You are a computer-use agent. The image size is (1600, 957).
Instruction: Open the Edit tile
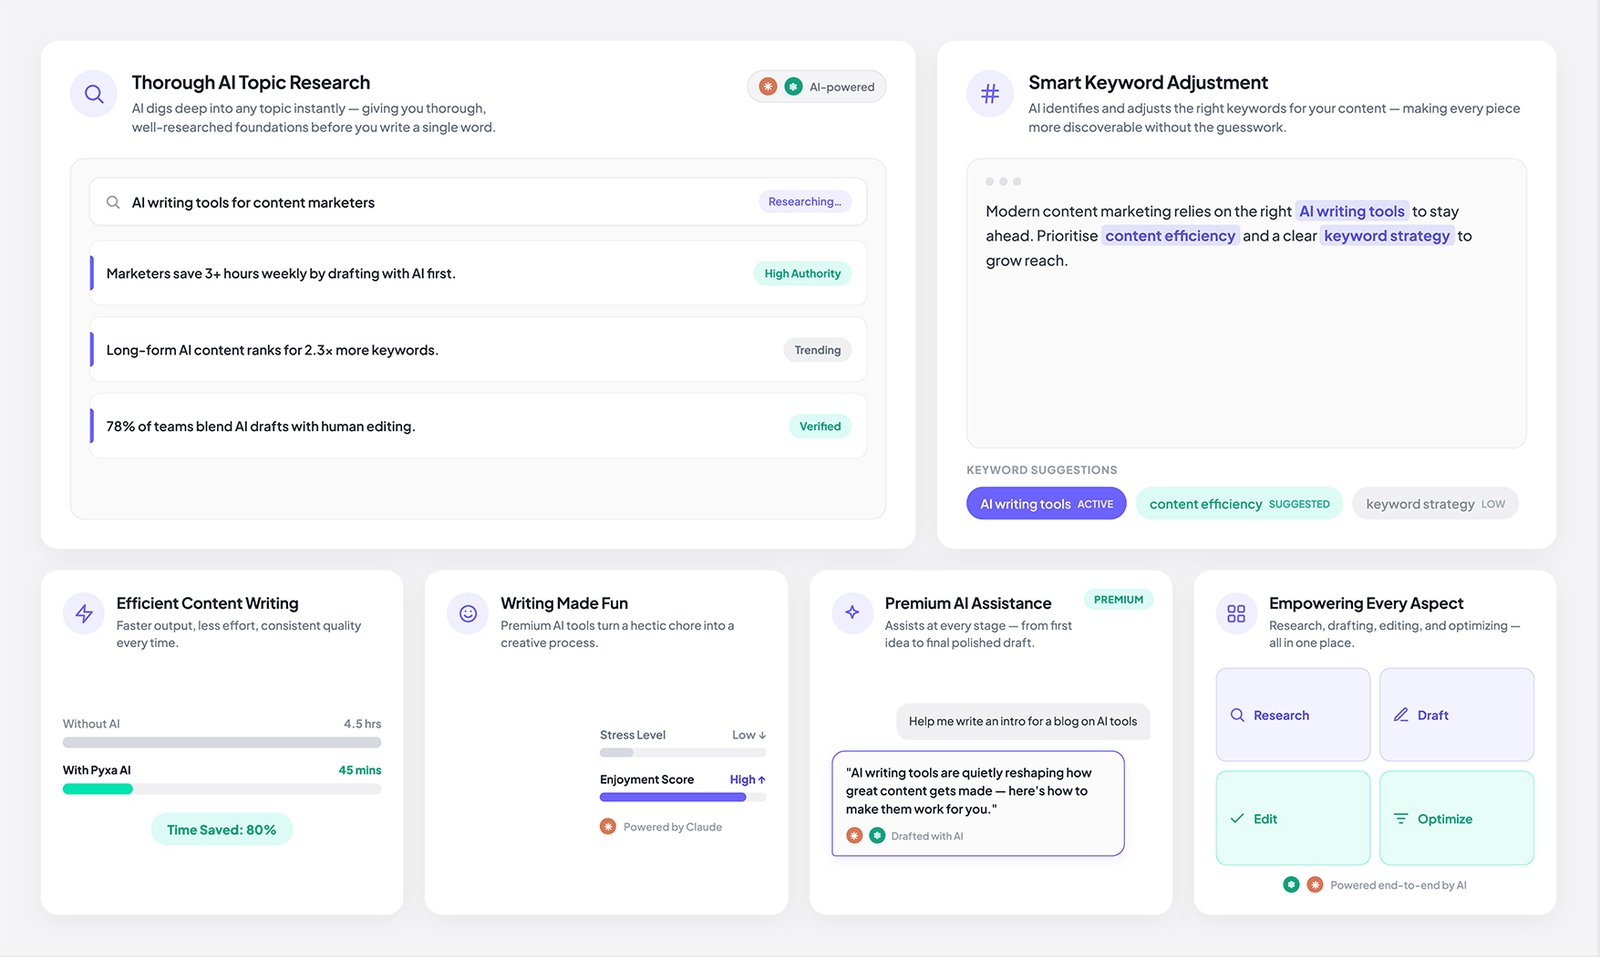pyautogui.click(x=1293, y=818)
